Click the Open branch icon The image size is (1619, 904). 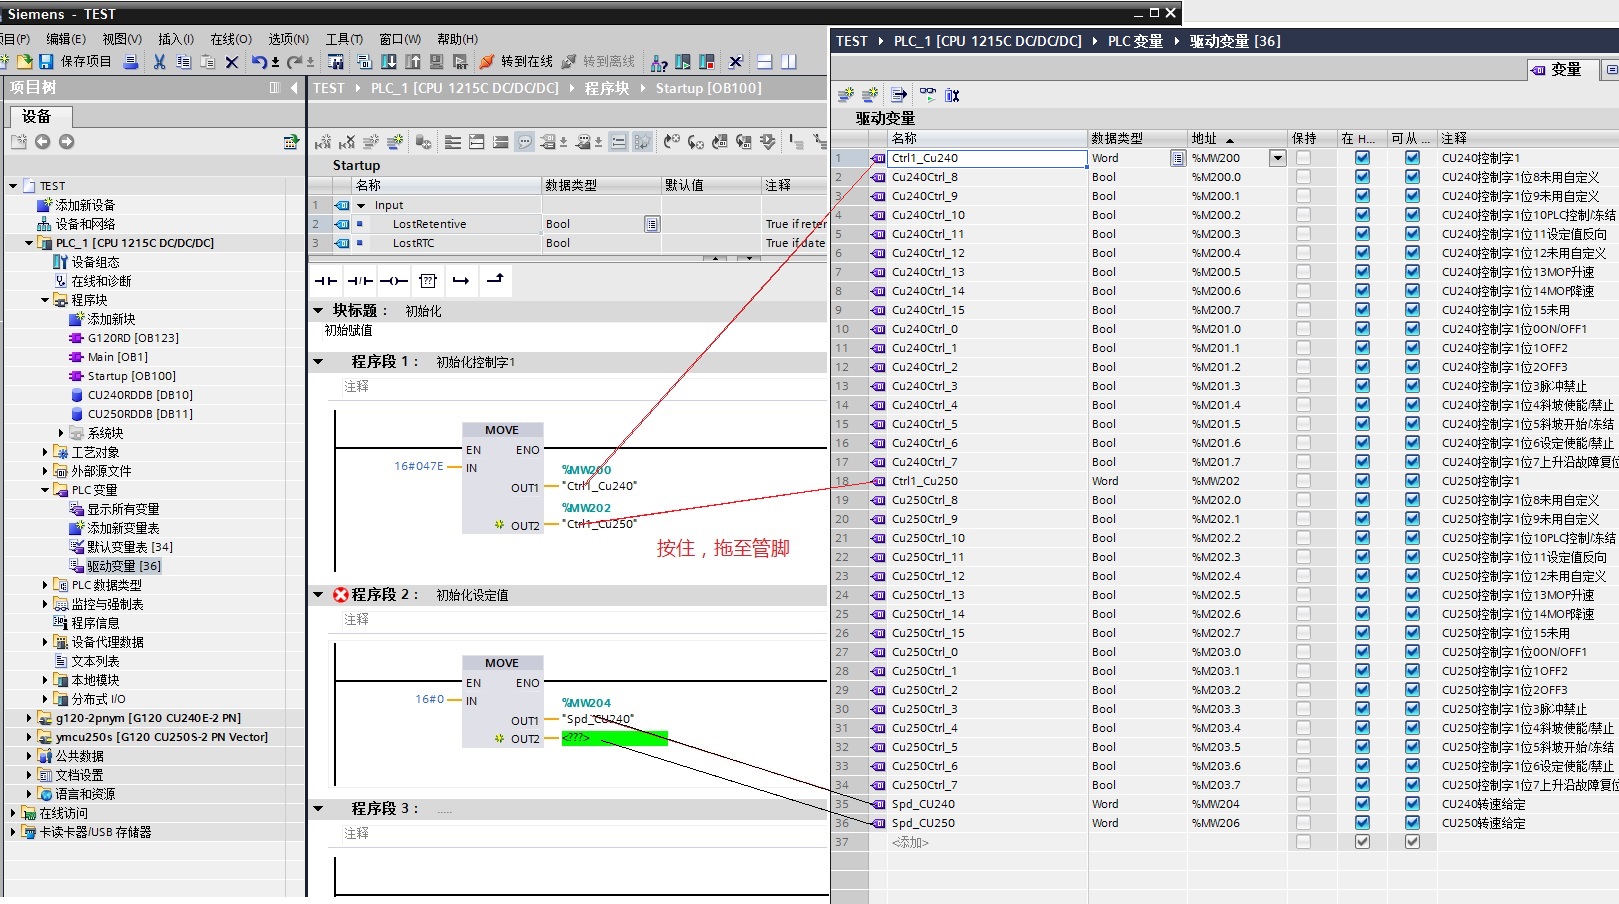[x=461, y=281]
